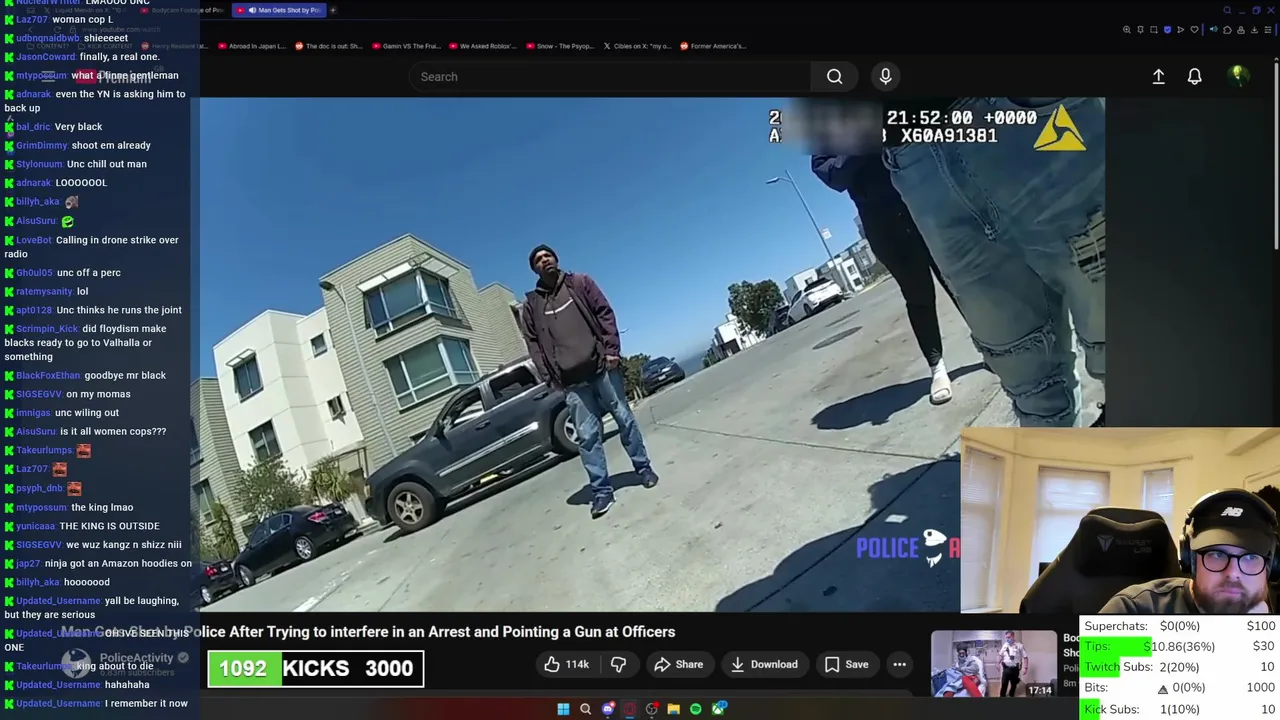Start voice search with microphone icon
This screenshot has height=720, width=1280.
[885, 76]
